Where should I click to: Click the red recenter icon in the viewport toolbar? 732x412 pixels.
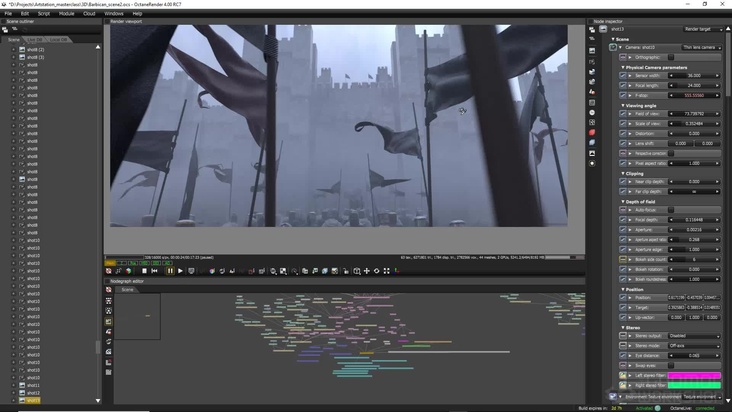coord(108,271)
